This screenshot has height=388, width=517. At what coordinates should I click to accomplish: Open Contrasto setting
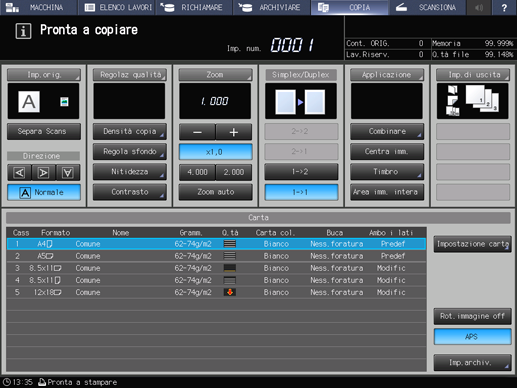(x=130, y=192)
